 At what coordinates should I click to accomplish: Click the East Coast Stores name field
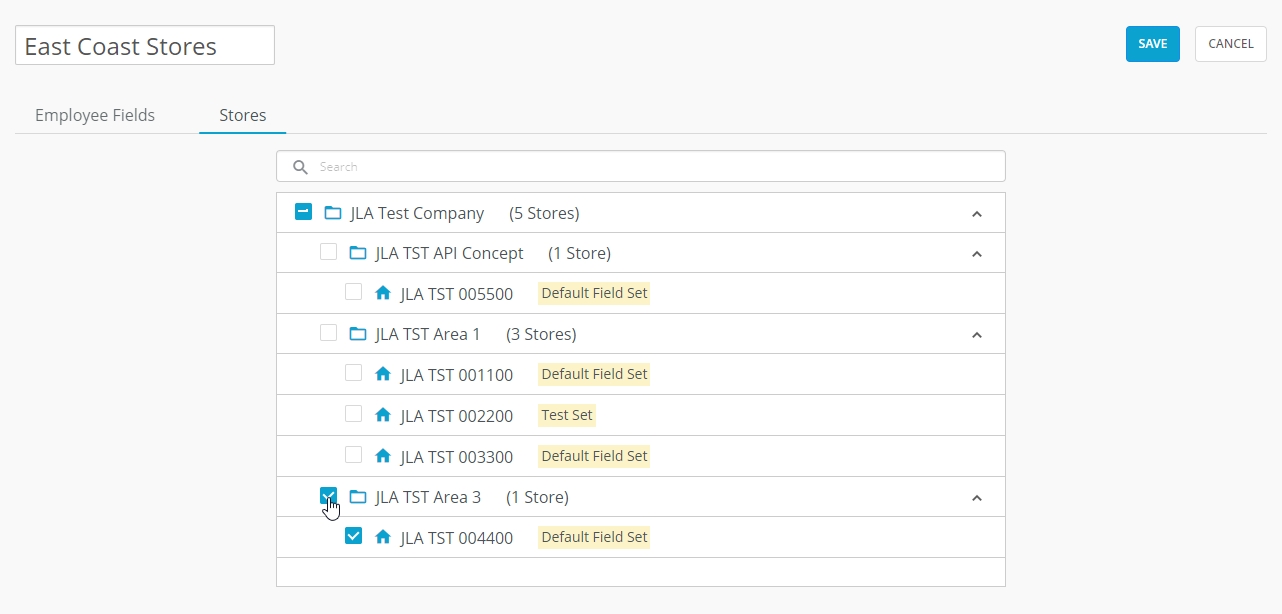(145, 46)
